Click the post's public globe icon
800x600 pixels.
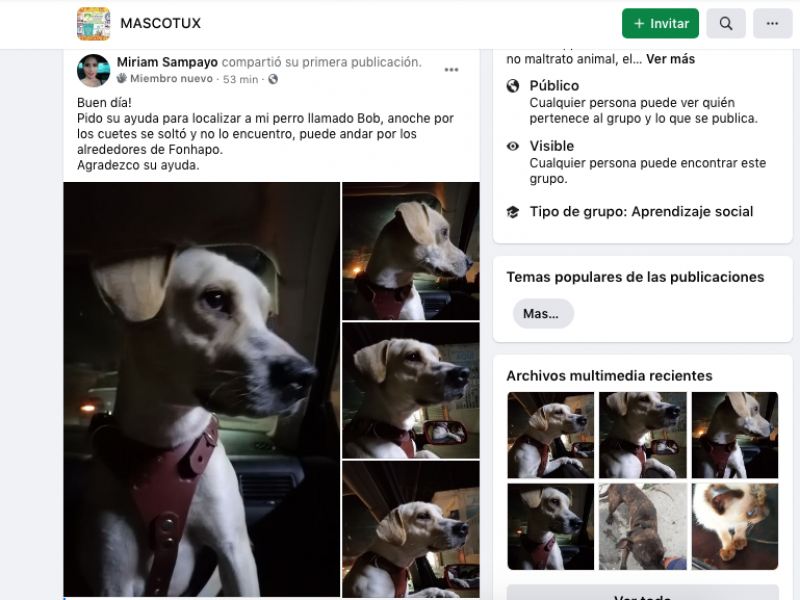coord(273,79)
